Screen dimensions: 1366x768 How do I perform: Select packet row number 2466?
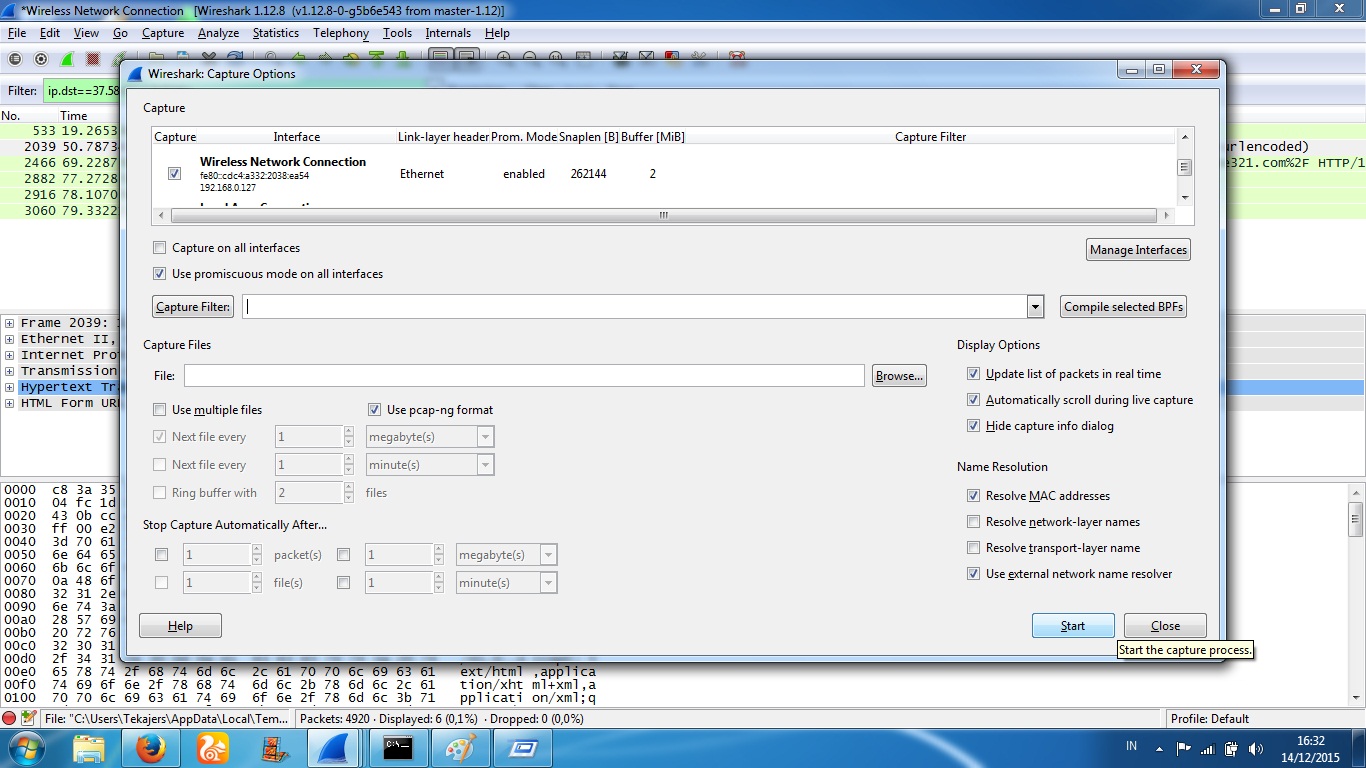pos(60,163)
